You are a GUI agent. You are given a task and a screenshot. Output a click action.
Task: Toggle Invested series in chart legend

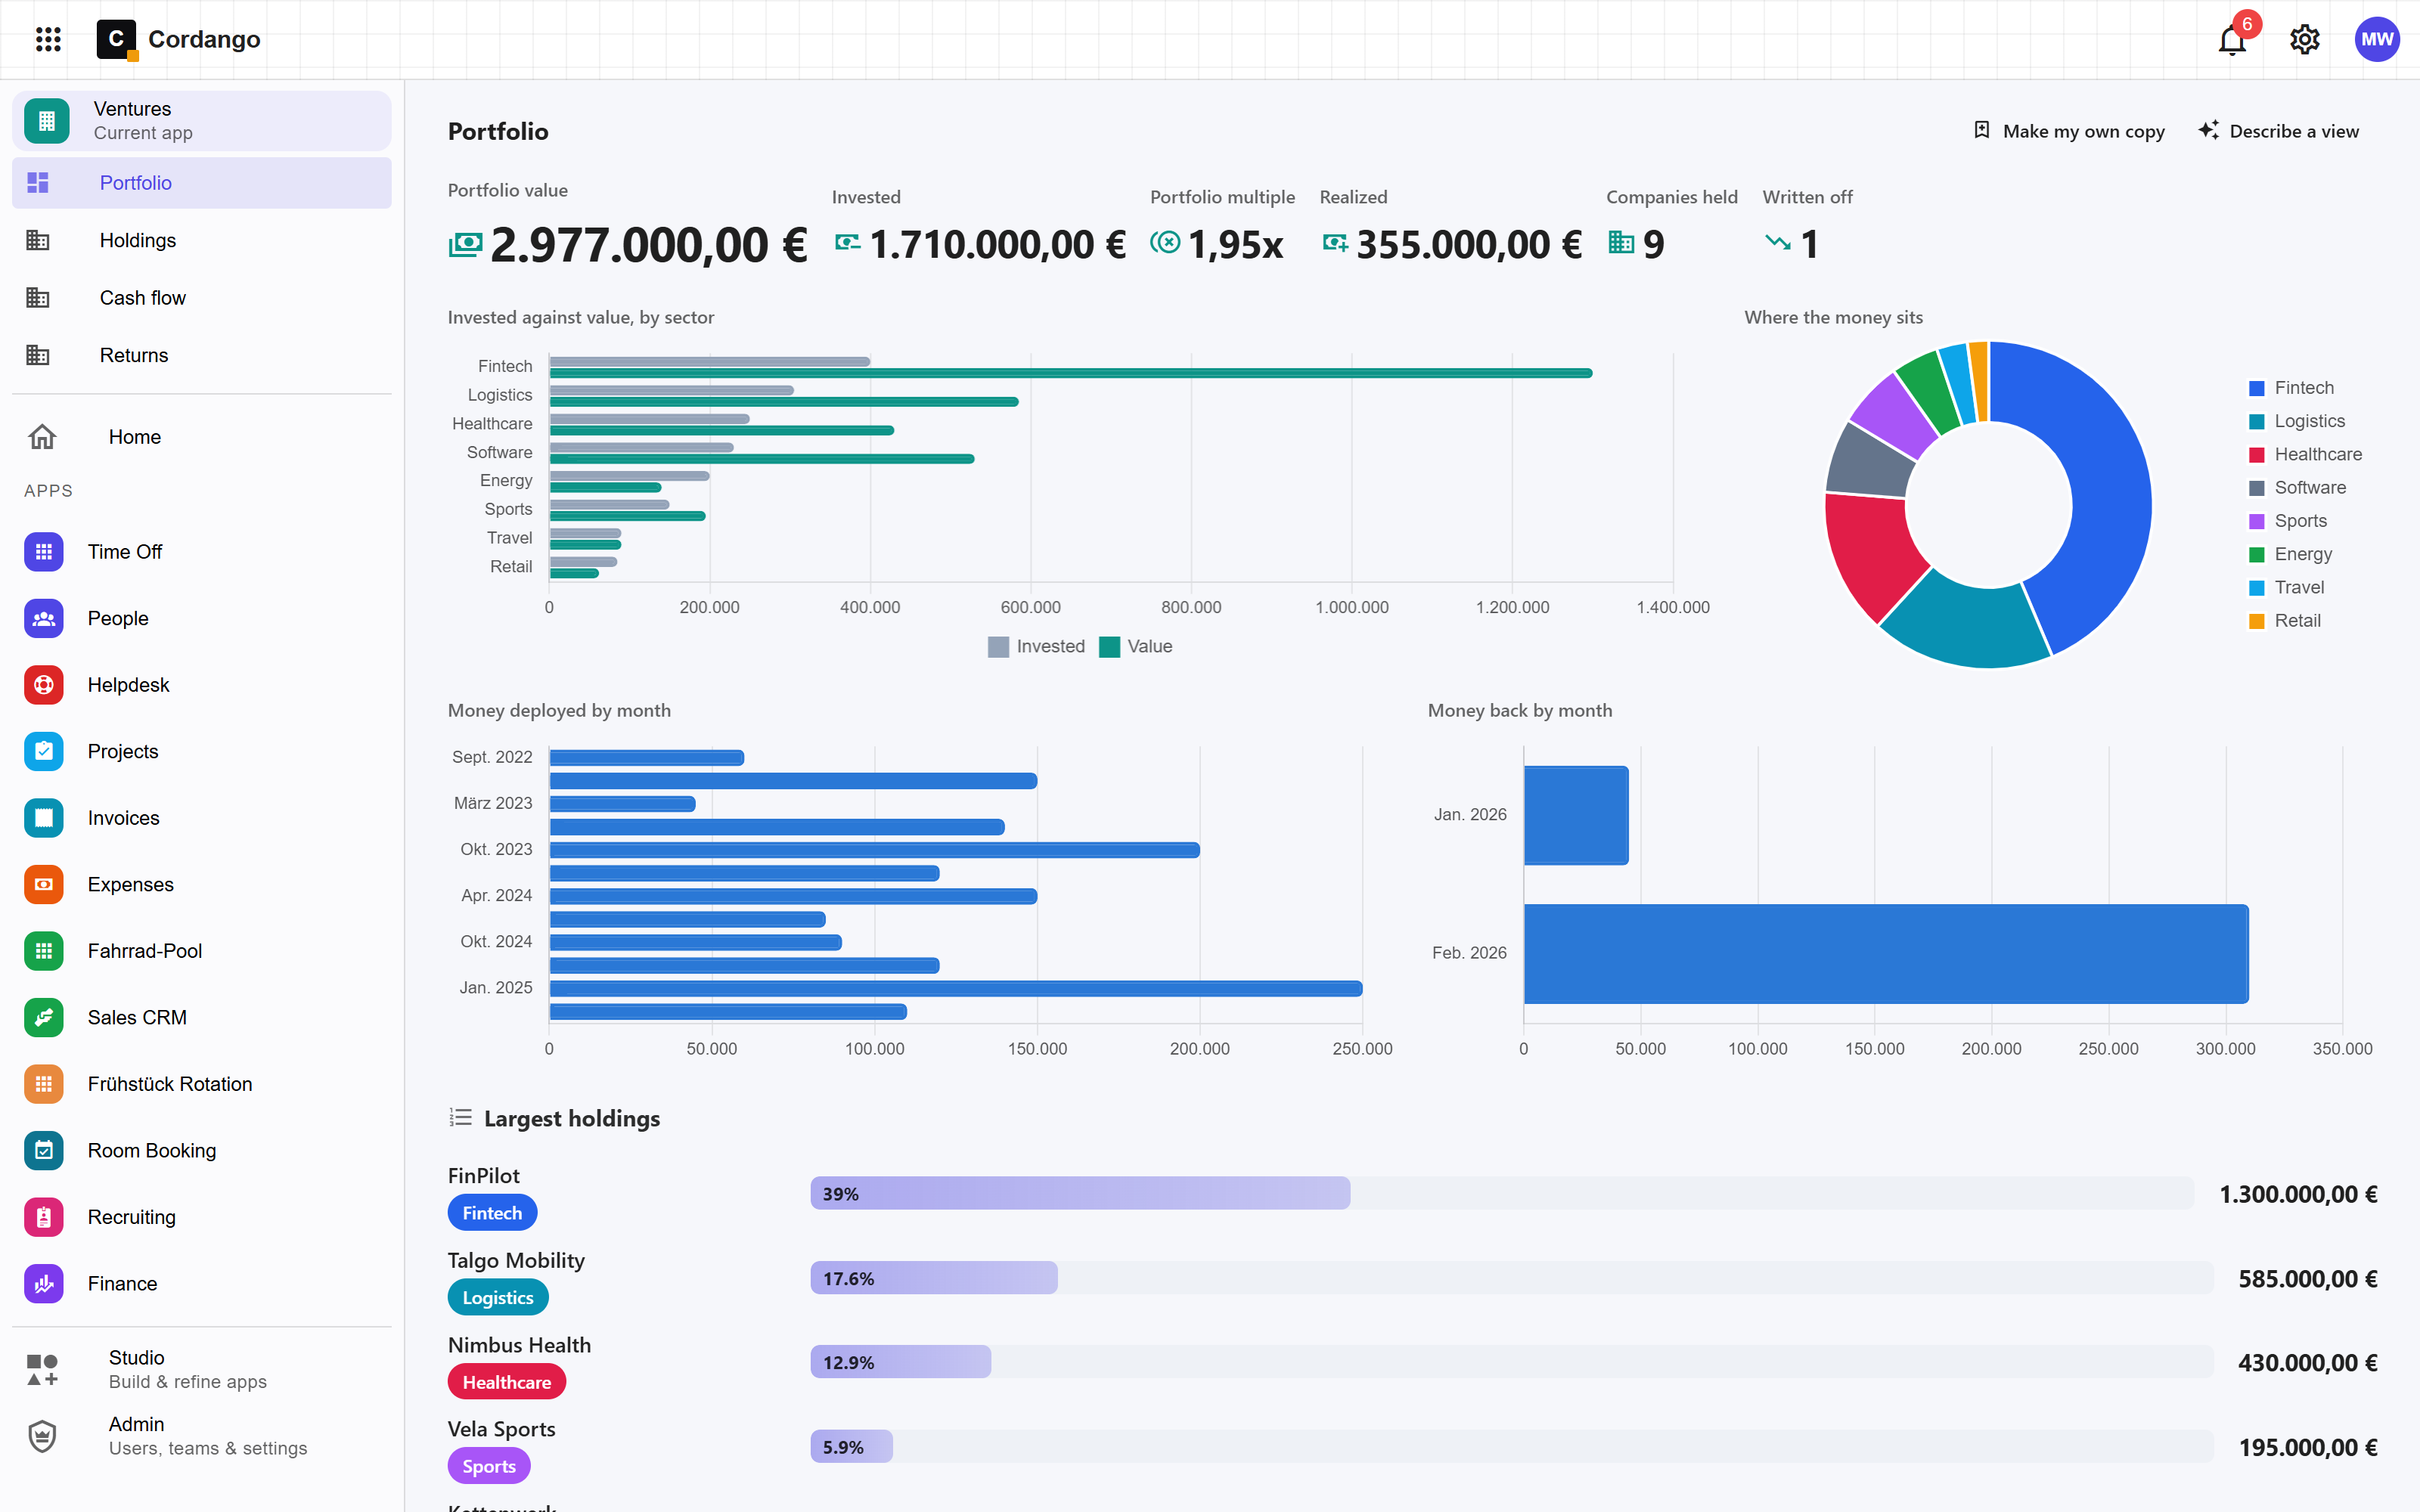point(1036,647)
